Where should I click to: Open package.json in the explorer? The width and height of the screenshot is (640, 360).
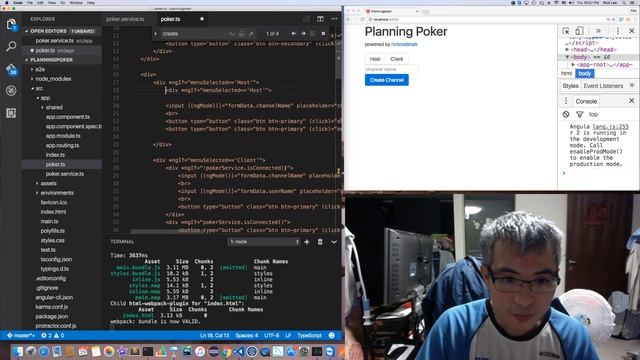pos(51,316)
